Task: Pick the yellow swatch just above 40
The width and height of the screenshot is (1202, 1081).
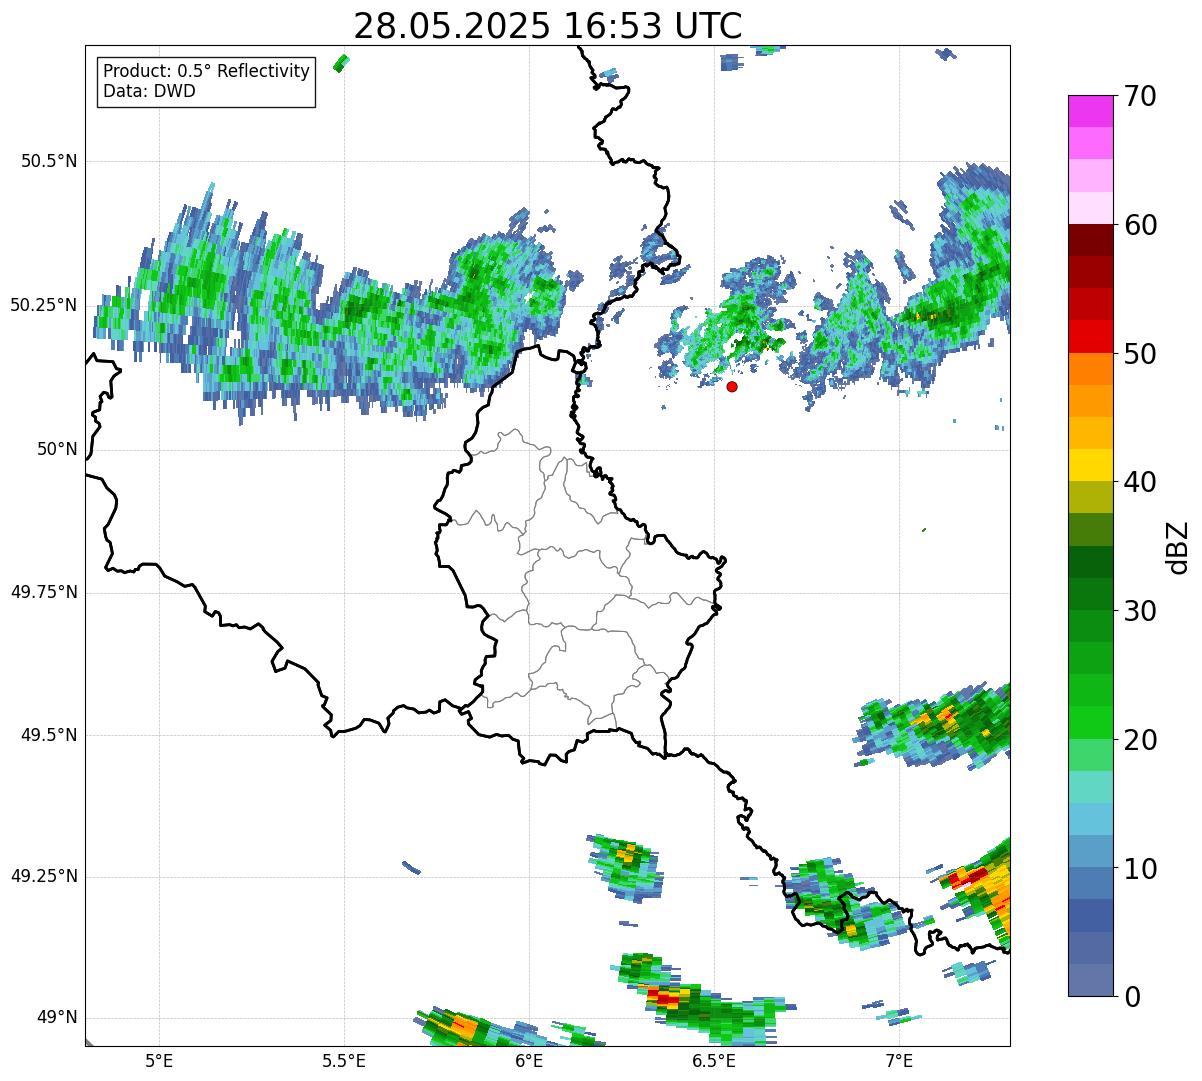Action: pyautogui.click(x=1091, y=465)
